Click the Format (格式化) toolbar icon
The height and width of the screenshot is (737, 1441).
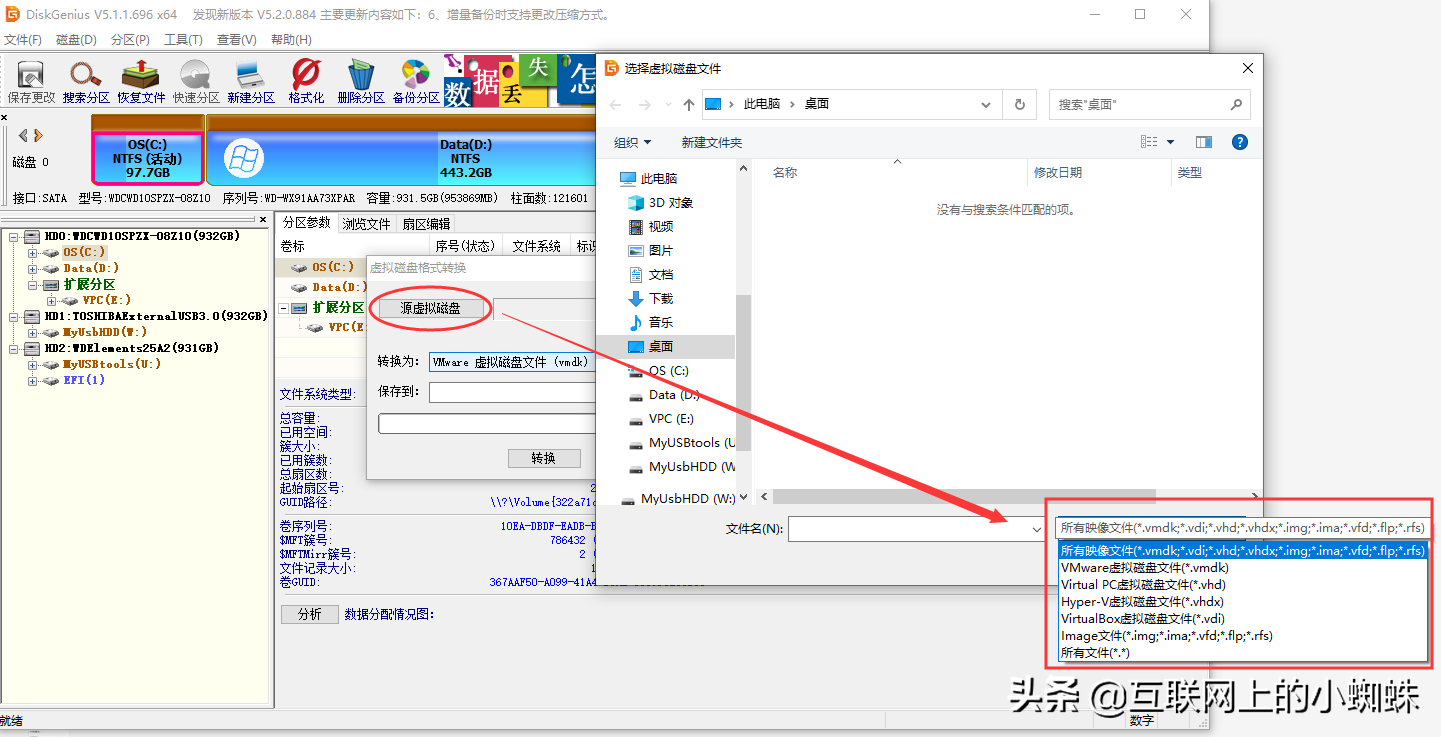(306, 82)
